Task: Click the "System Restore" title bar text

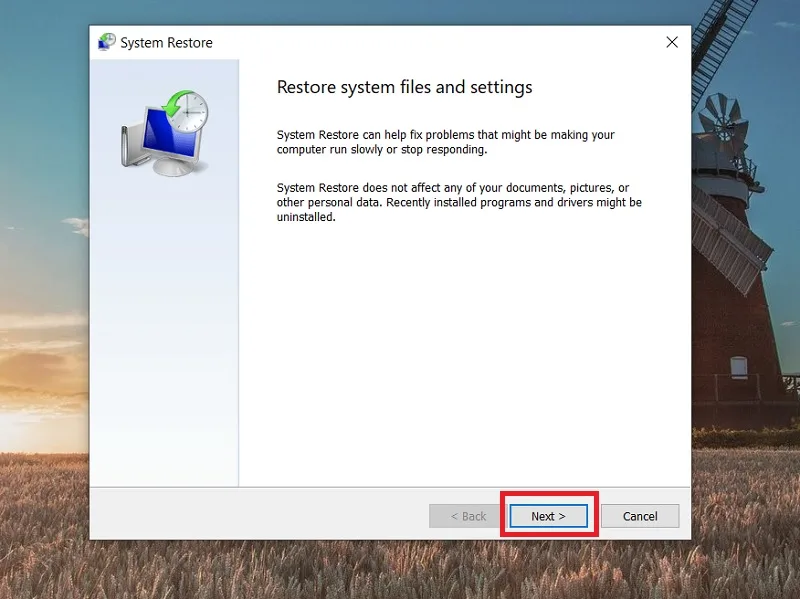Action: click(166, 42)
